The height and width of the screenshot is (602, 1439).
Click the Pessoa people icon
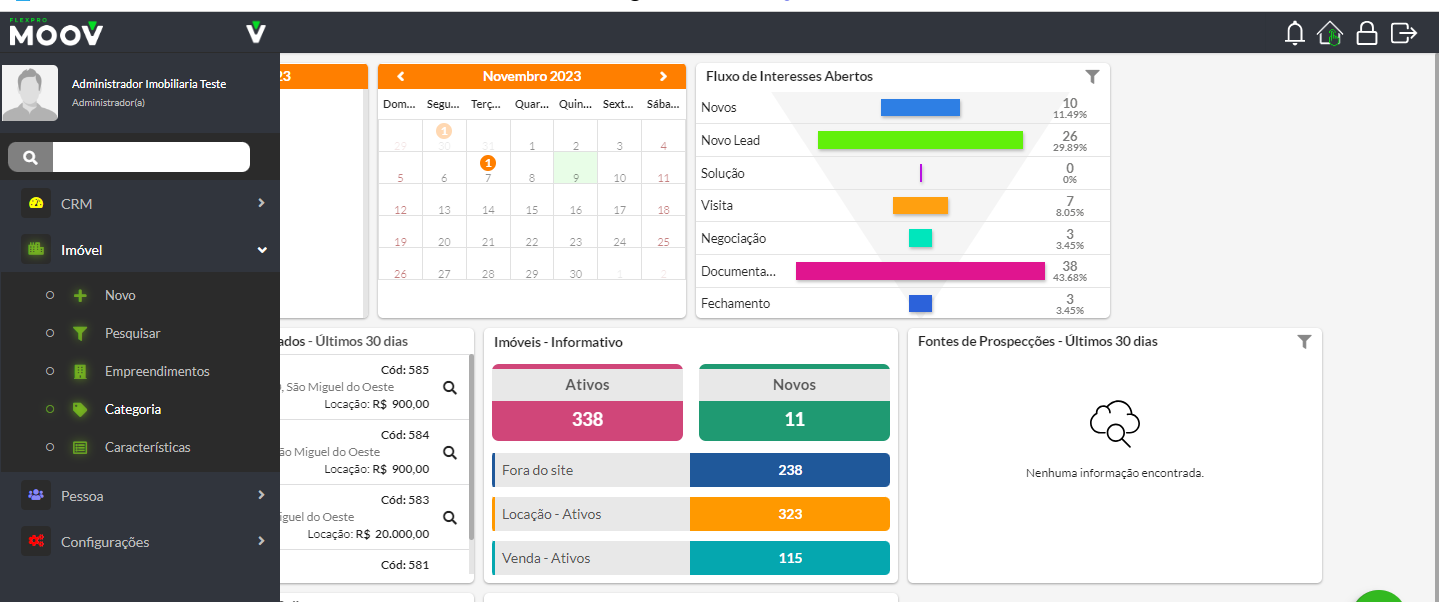36,495
